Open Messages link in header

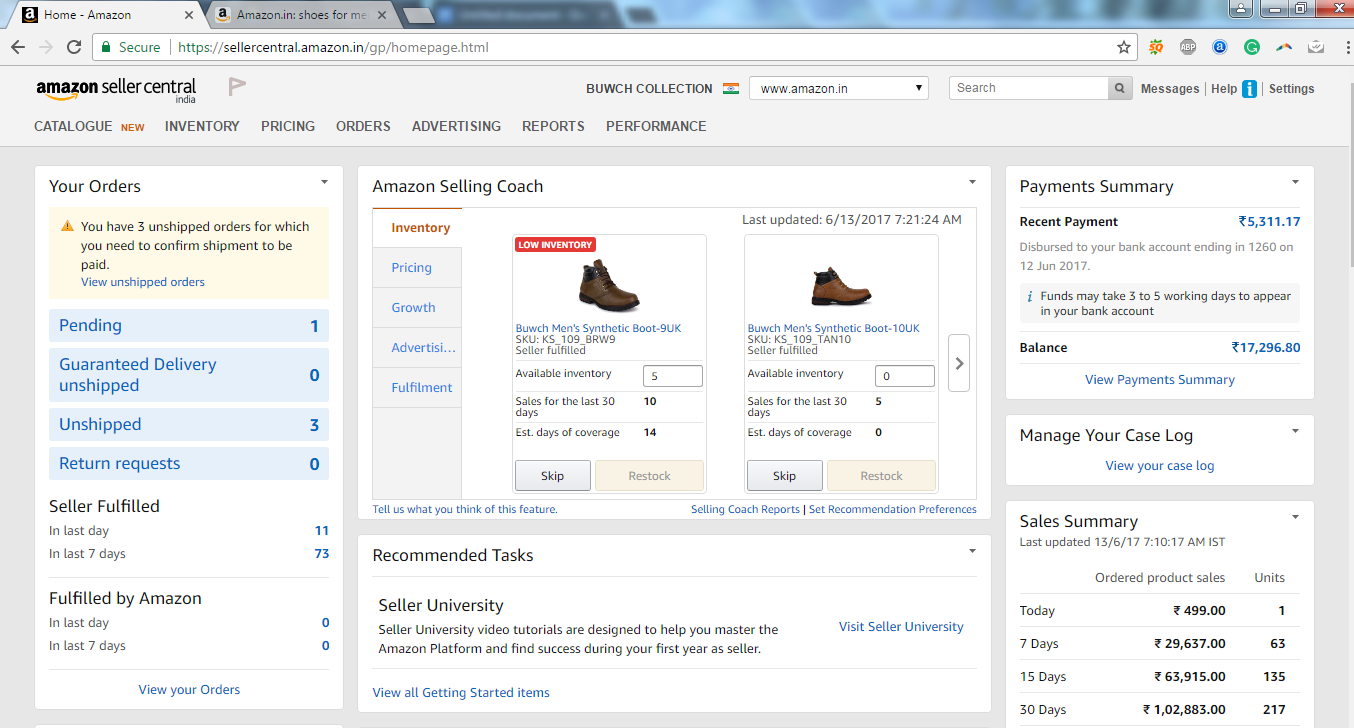pos(1170,89)
